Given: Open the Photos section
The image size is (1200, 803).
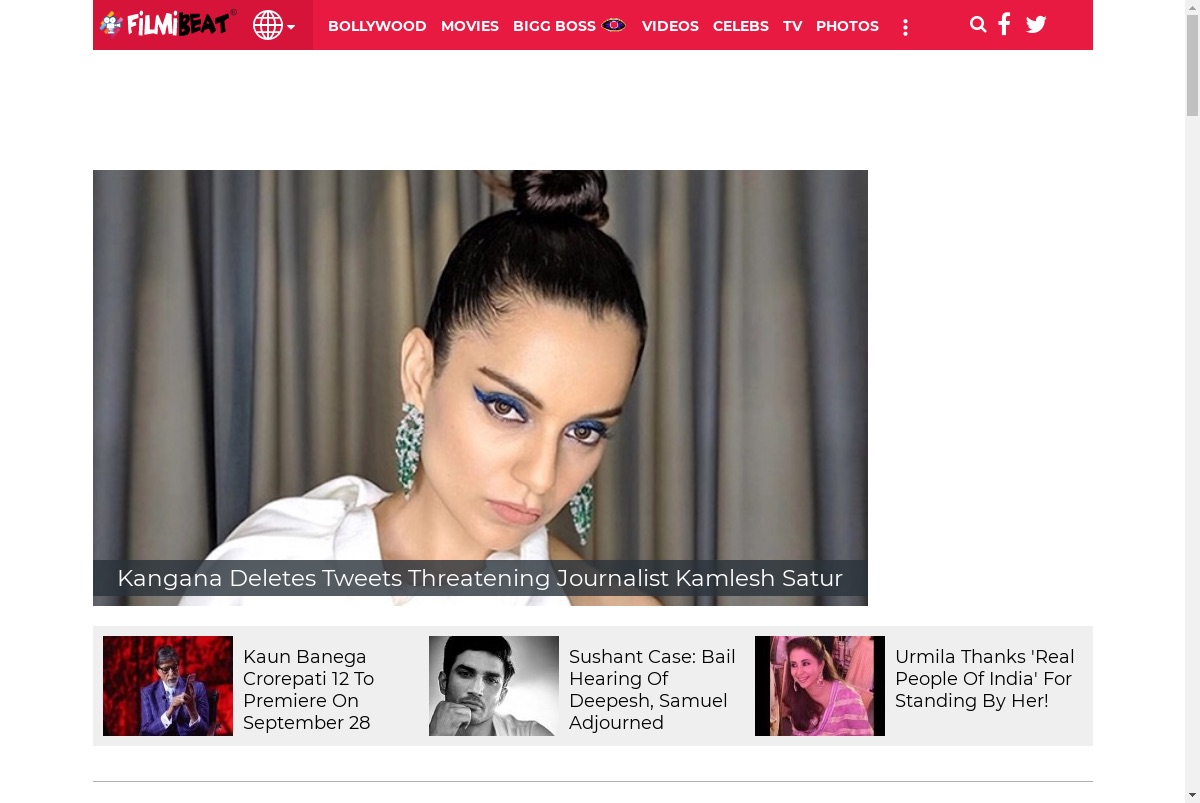Looking at the screenshot, I should 847,26.
